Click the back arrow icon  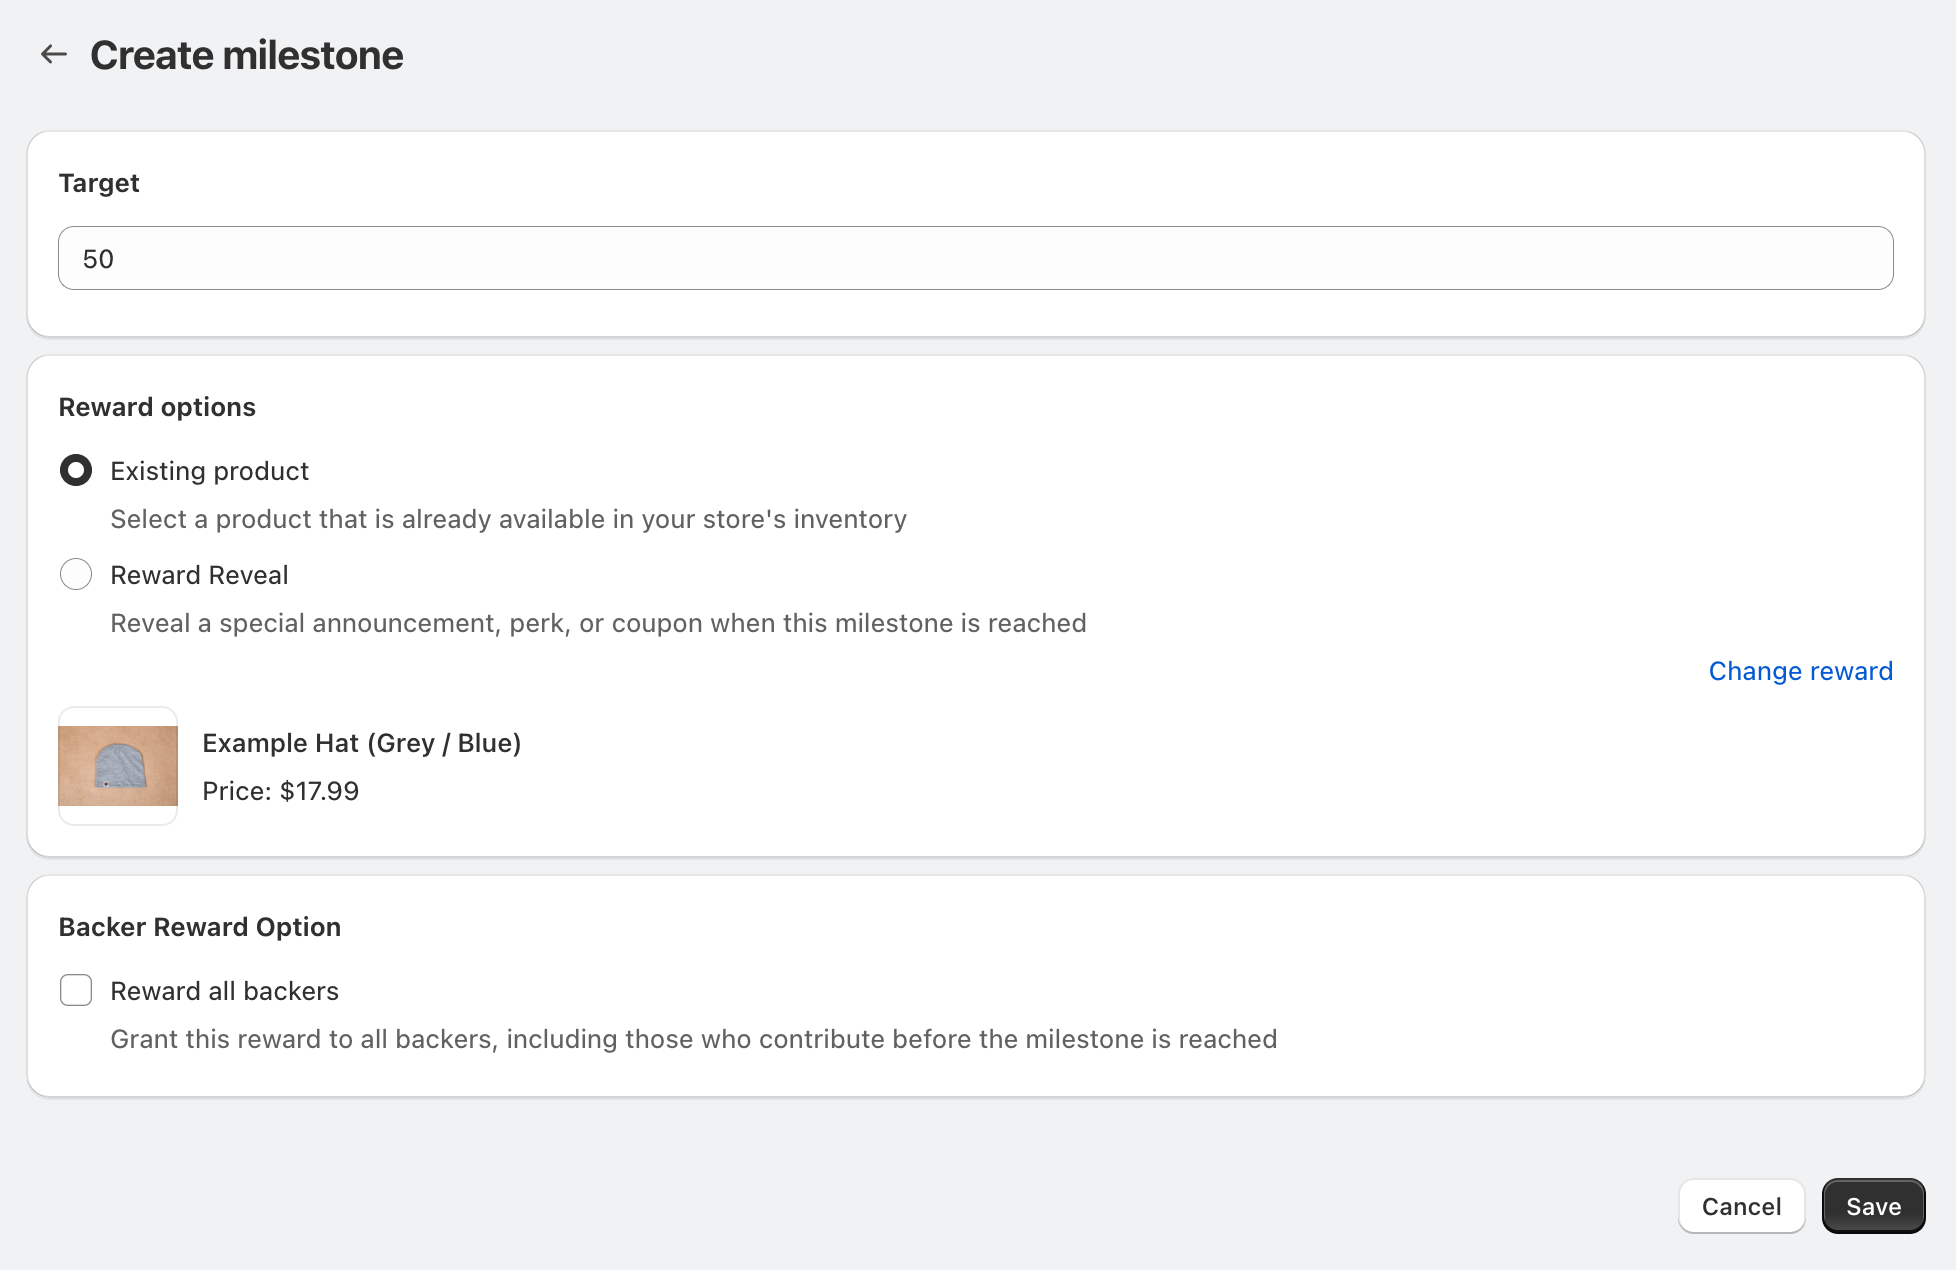54,55
